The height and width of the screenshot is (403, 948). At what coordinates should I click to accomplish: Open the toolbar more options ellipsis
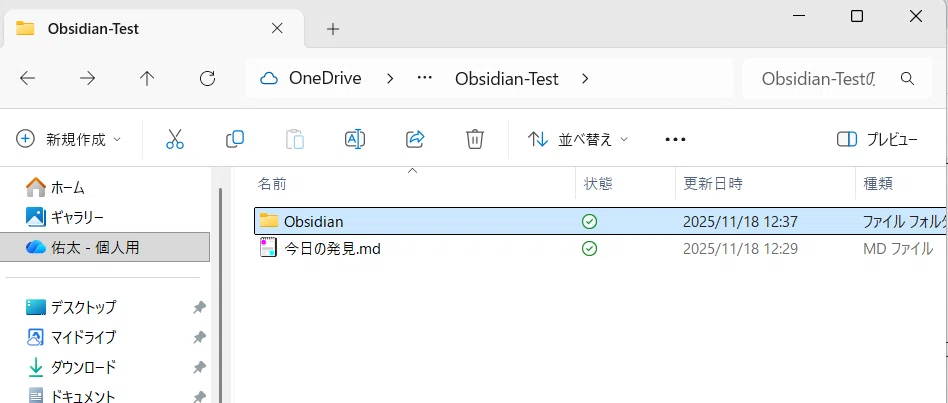pos(675,140)
